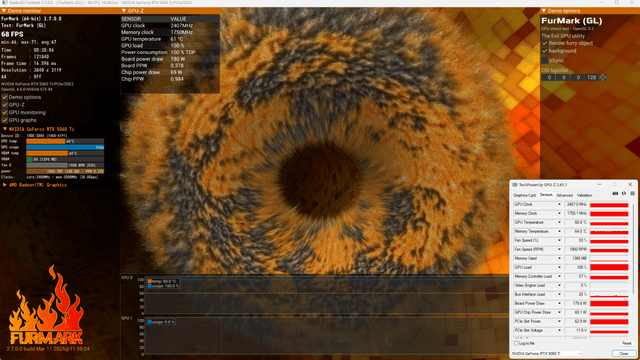Select the Sensors tab in GPU-Z
Screen dimensions: 640x360
pyautogui.click(x=546, y=195)
